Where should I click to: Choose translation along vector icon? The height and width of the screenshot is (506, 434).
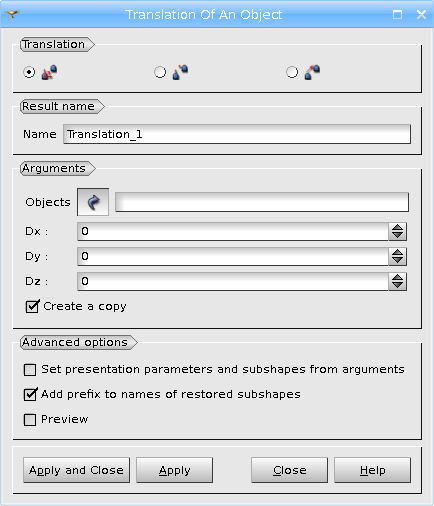click(312, 72)
